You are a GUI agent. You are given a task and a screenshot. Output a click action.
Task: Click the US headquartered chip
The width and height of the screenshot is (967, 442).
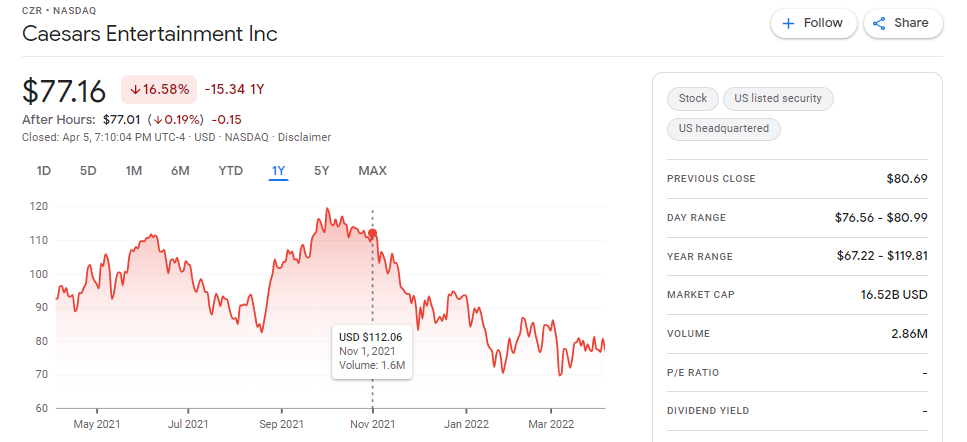(x=724, y=129)
